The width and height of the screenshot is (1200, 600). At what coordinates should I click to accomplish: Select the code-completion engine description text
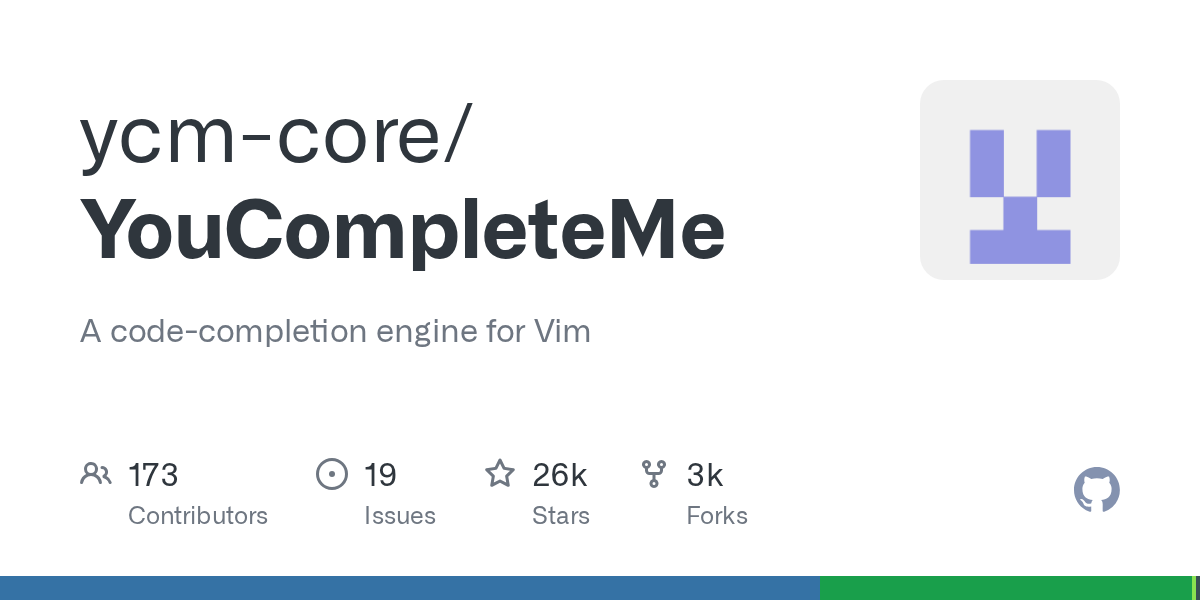pos(335,331)
